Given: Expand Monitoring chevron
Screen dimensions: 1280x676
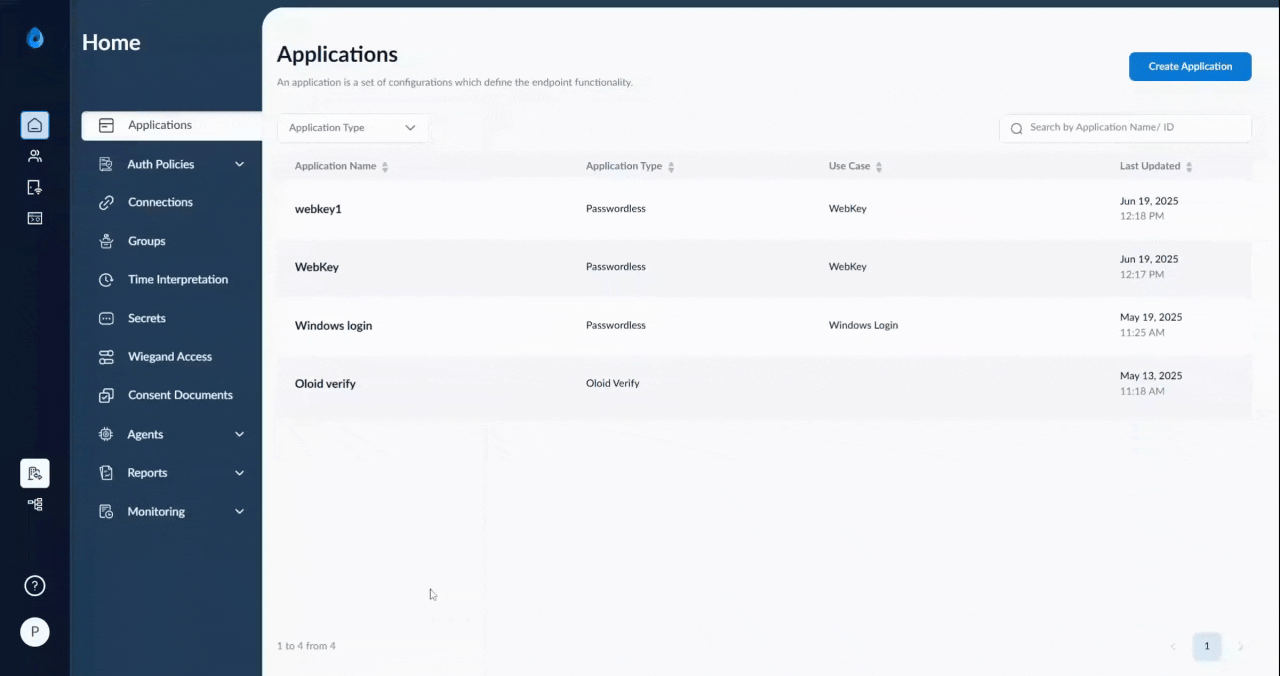Looking at the screenshot, I should pyautogui.click(x=240, y=512).
